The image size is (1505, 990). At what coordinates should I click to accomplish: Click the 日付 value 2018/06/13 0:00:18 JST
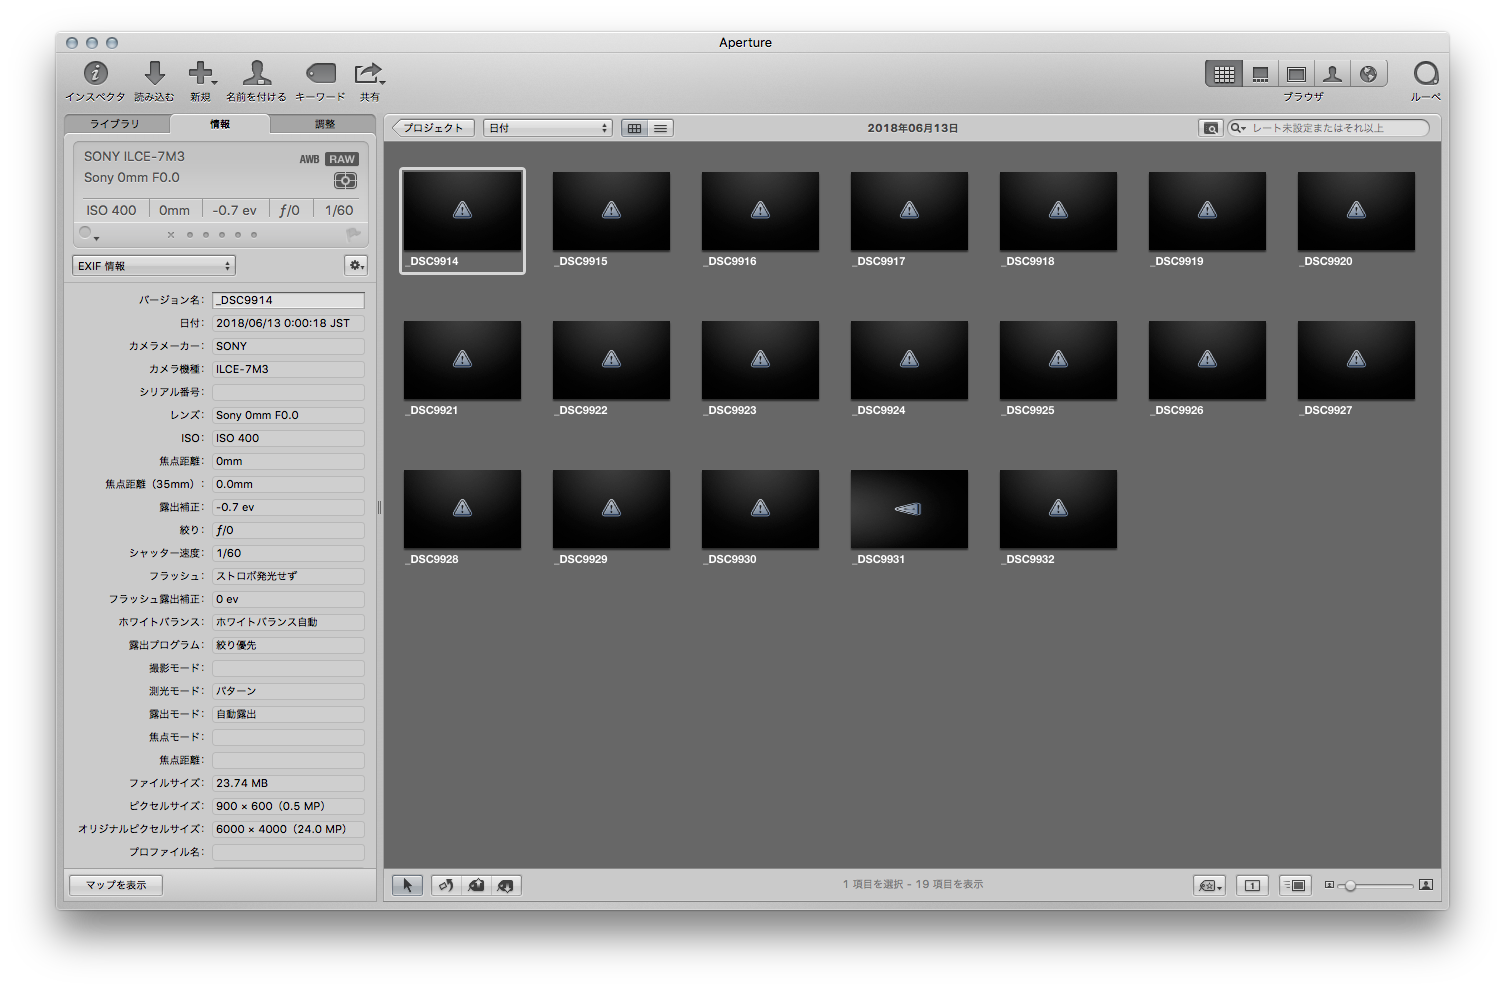pyautogui.click(x=288, y=323)
